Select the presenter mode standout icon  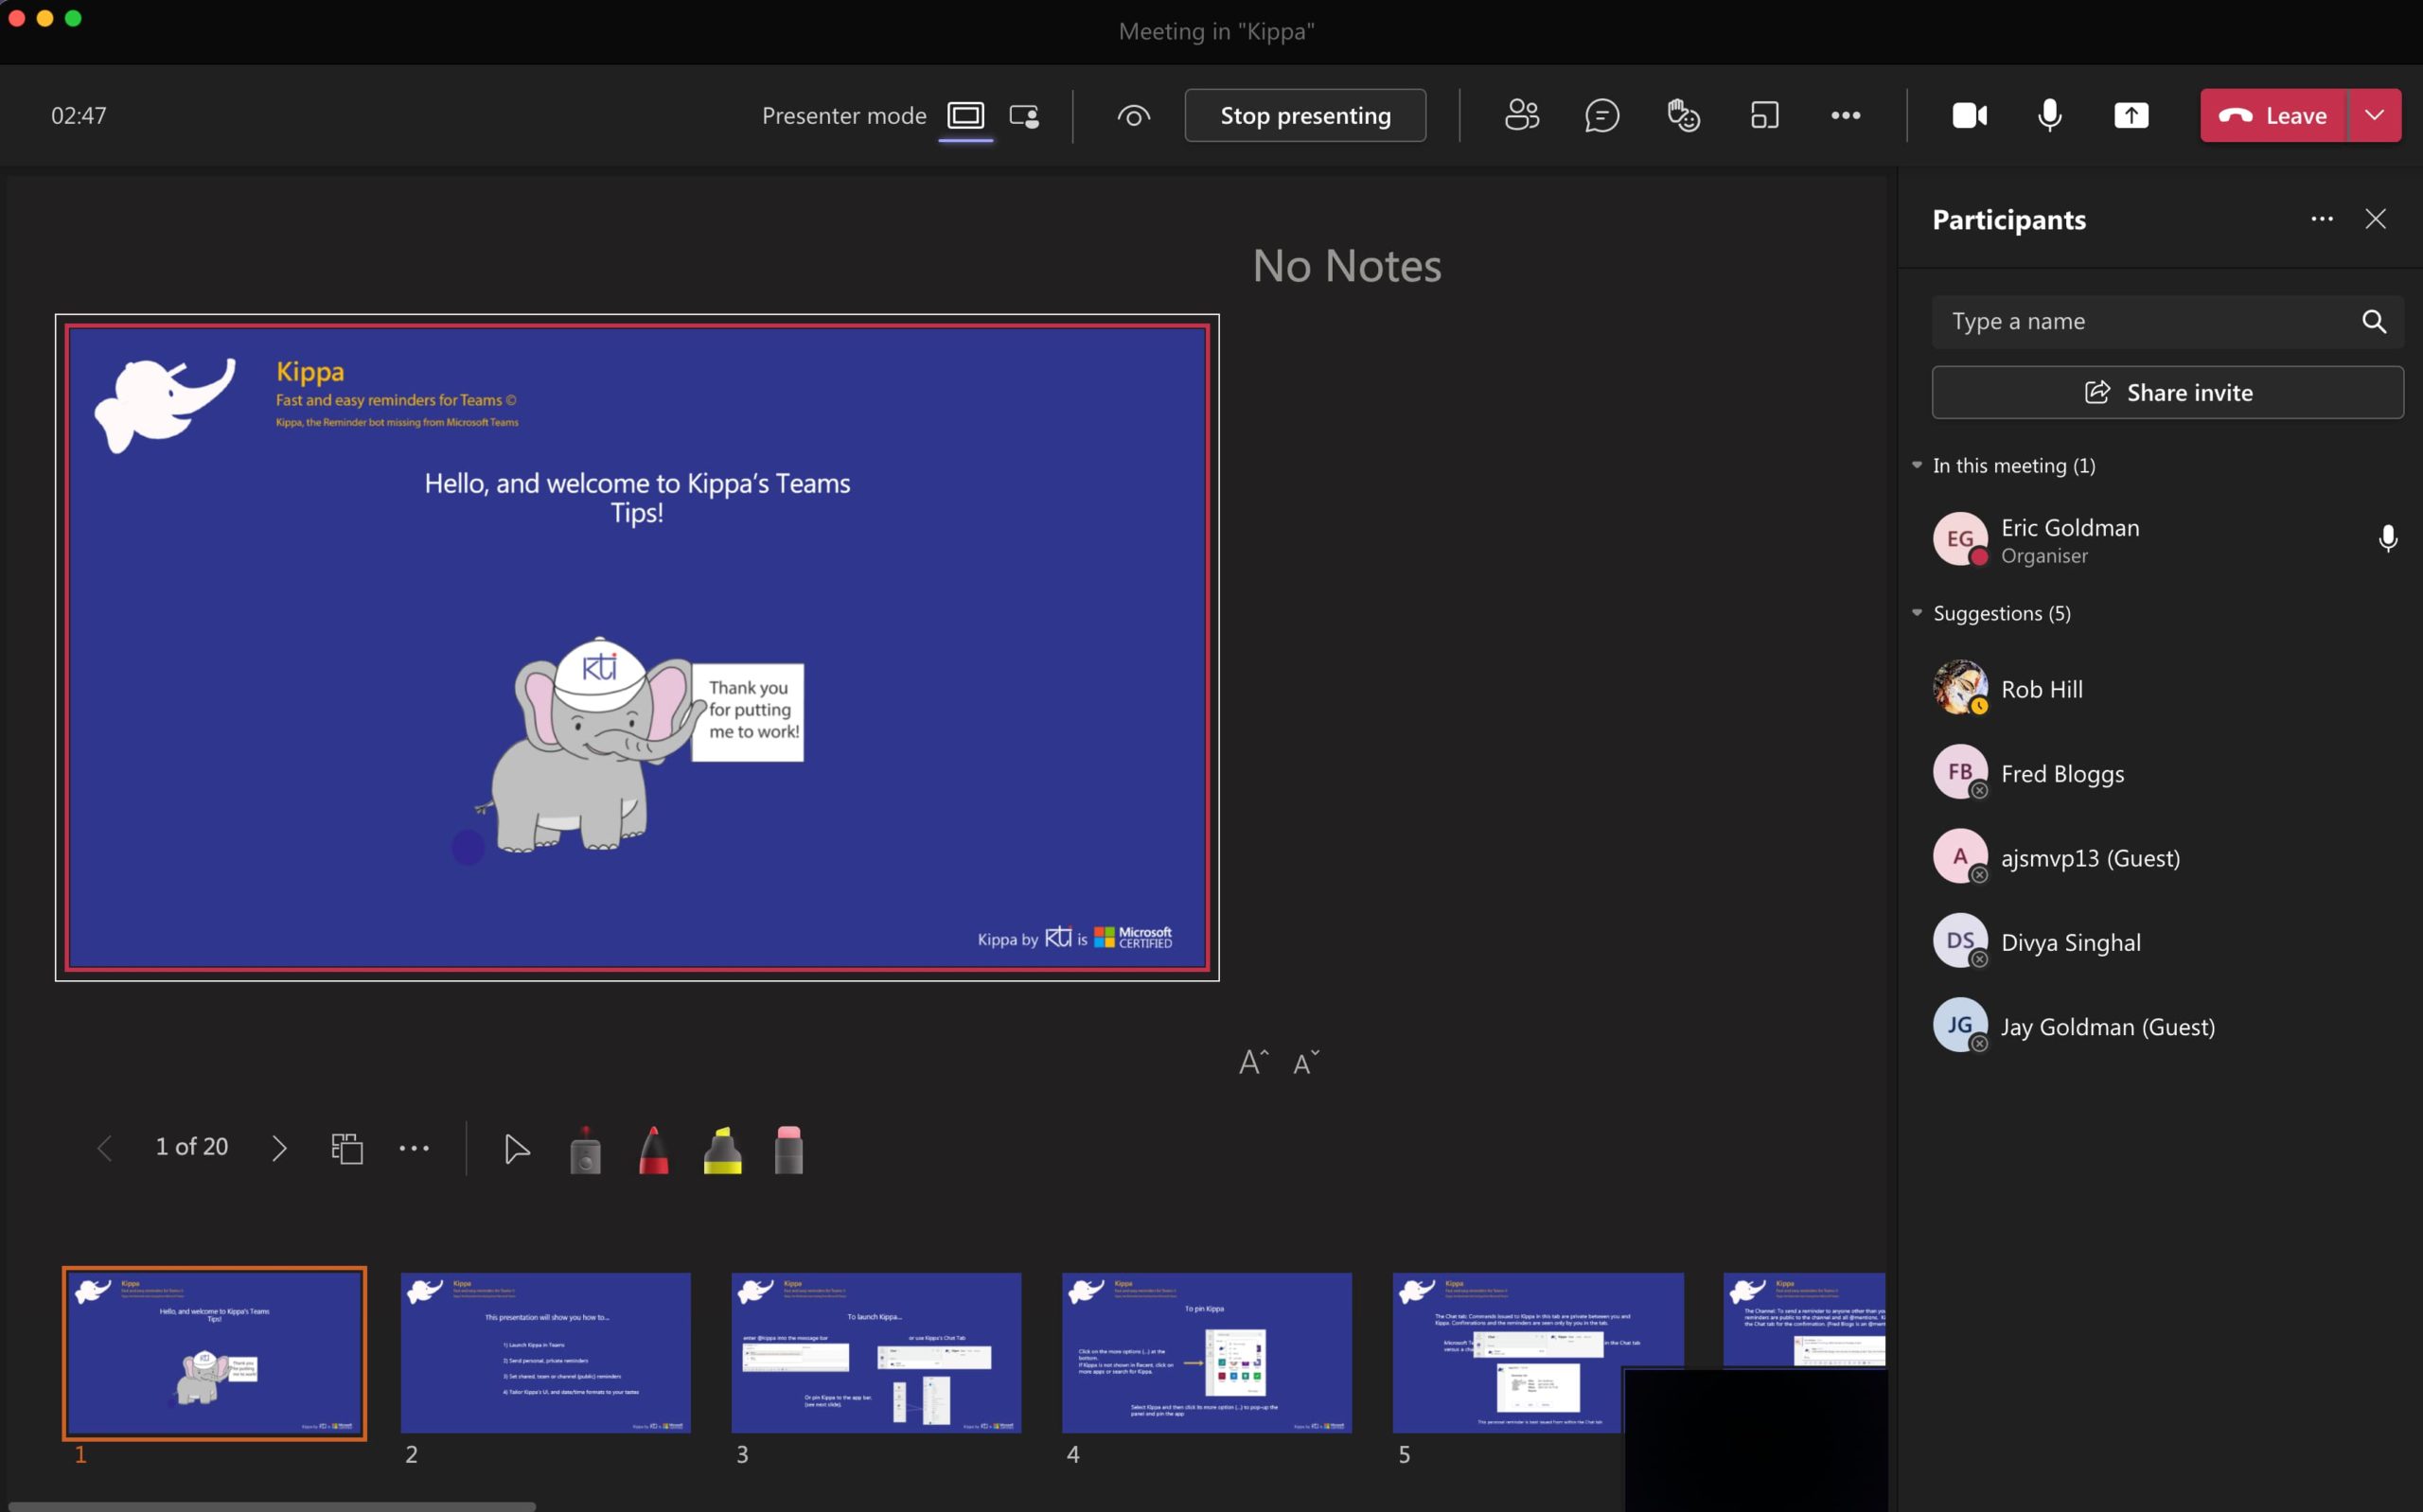tap(1024, 116)
